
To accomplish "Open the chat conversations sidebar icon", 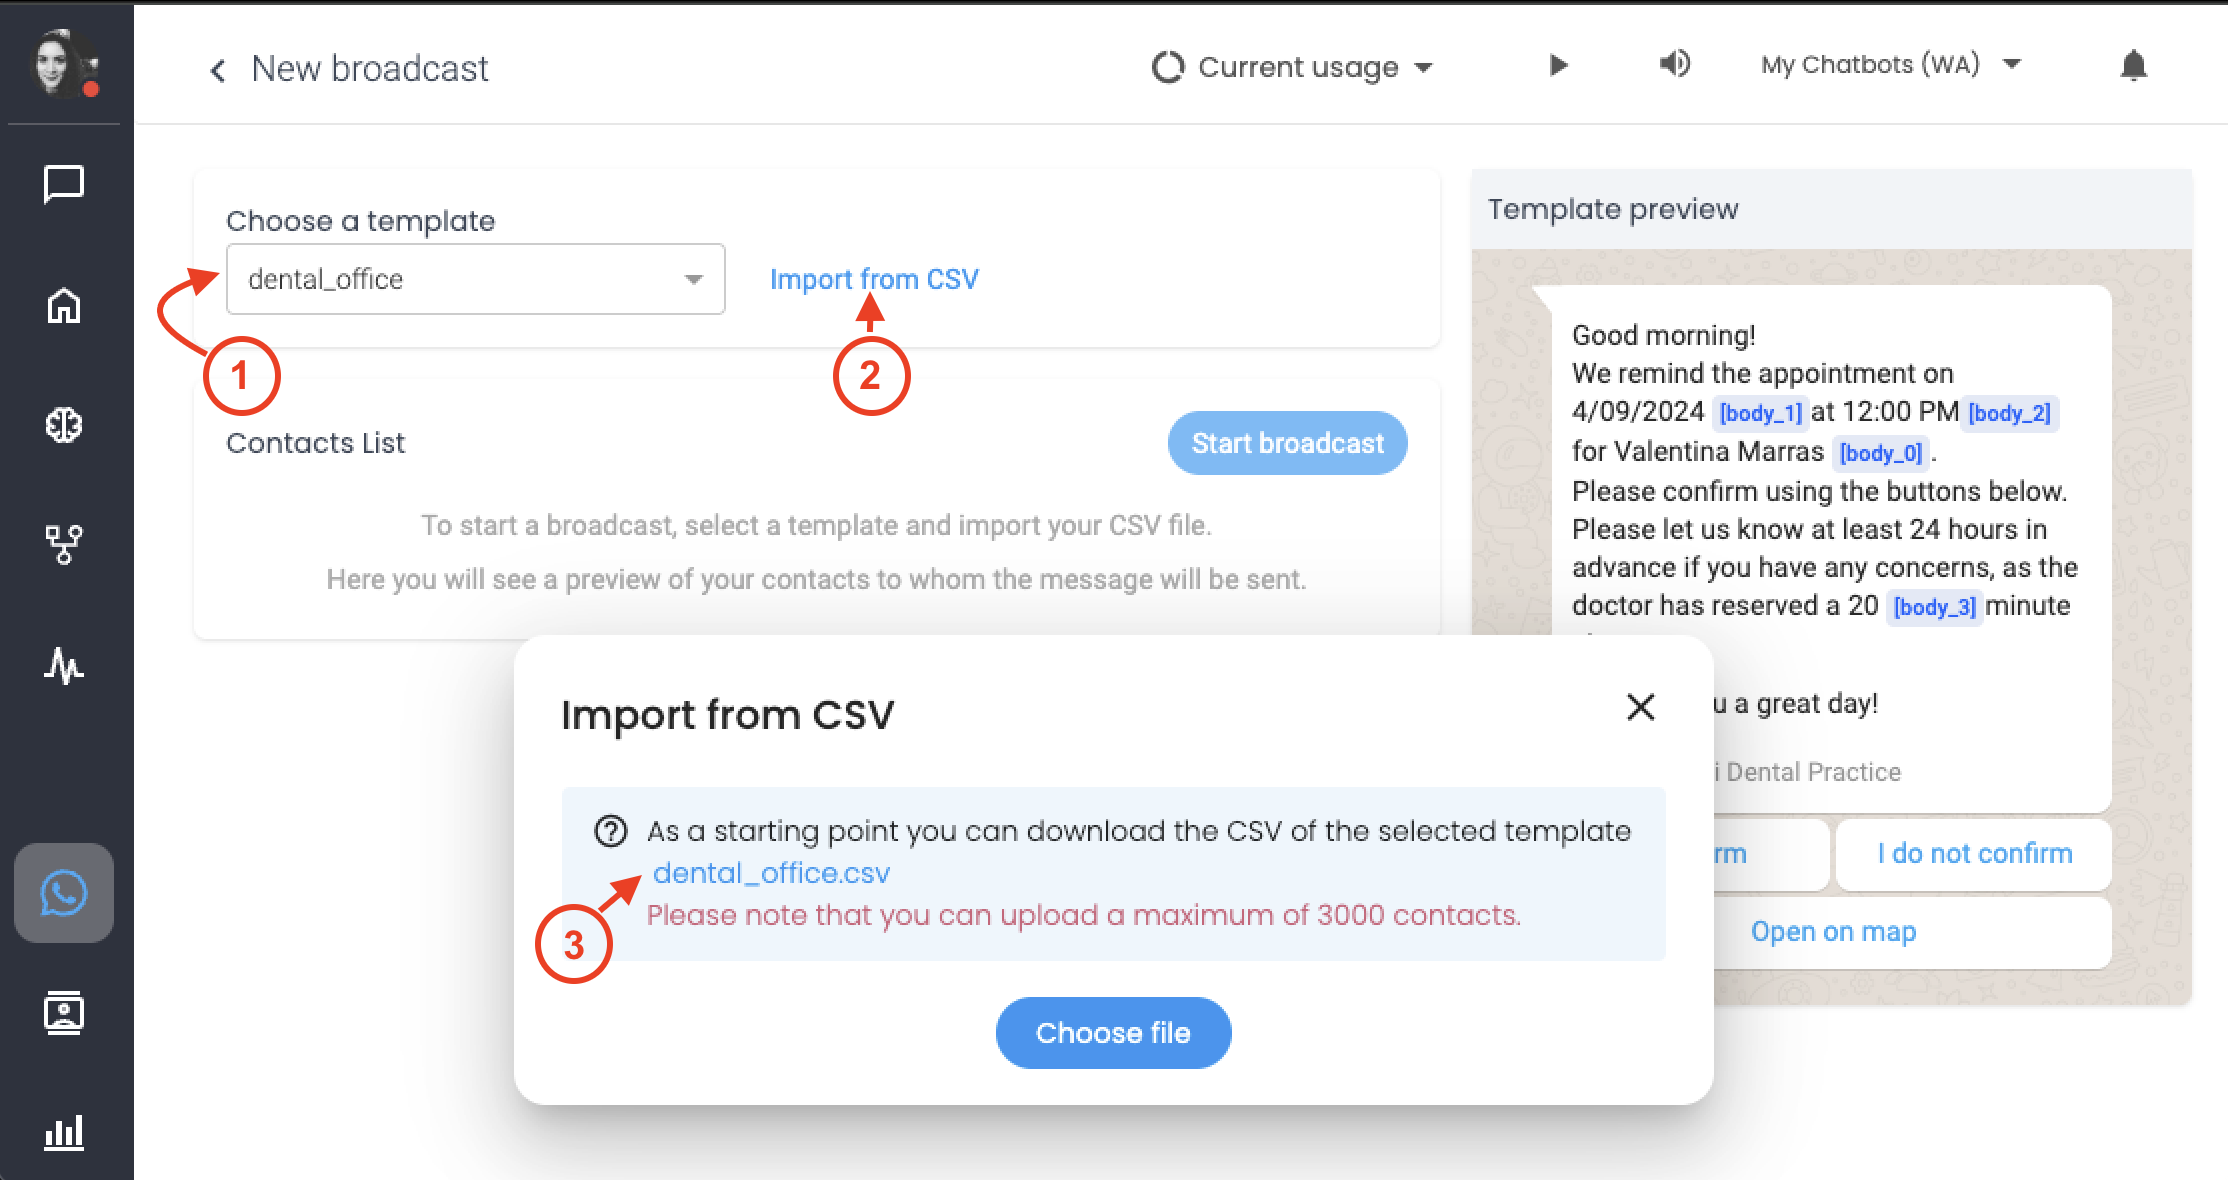I will click(x=64, y=185).
